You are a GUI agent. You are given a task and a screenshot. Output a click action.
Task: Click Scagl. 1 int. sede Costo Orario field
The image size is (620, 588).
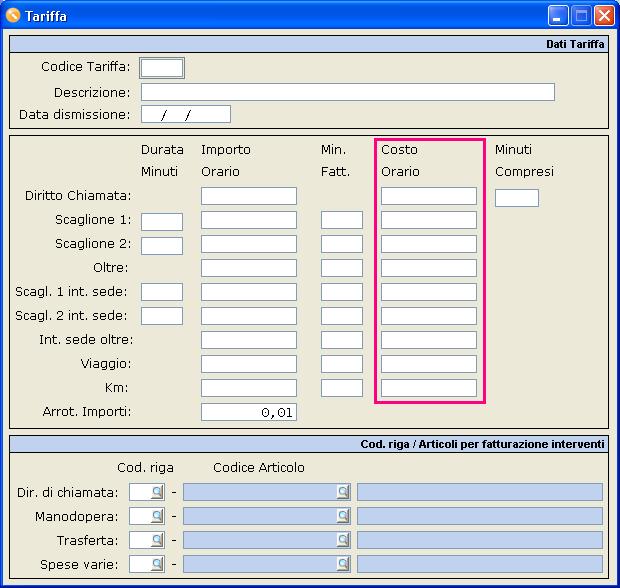point(429,292)
